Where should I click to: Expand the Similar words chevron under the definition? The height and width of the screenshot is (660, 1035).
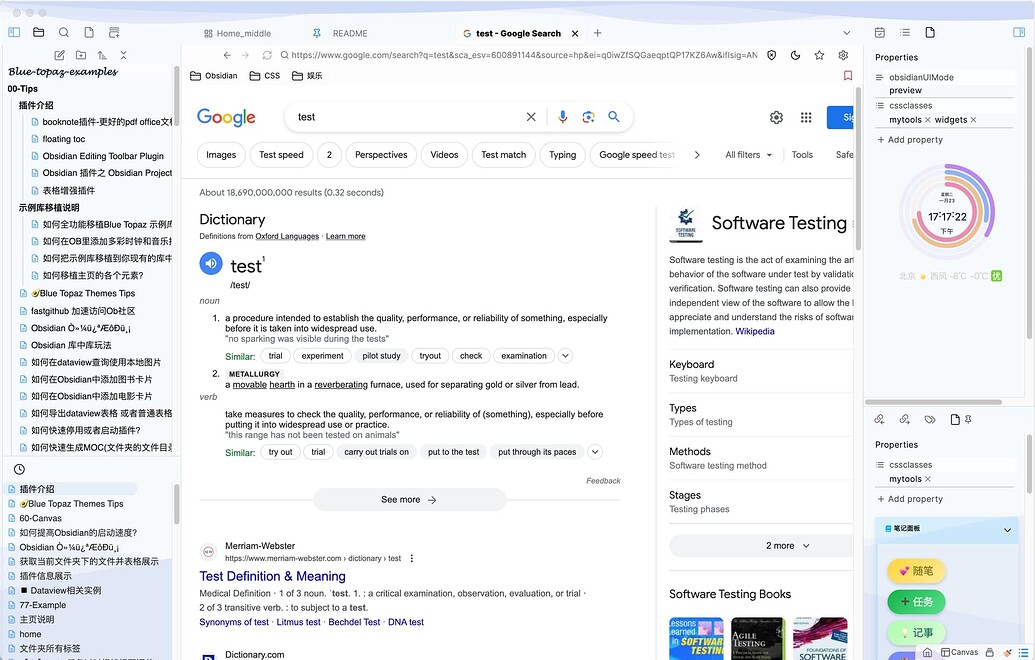click(565, 355)
